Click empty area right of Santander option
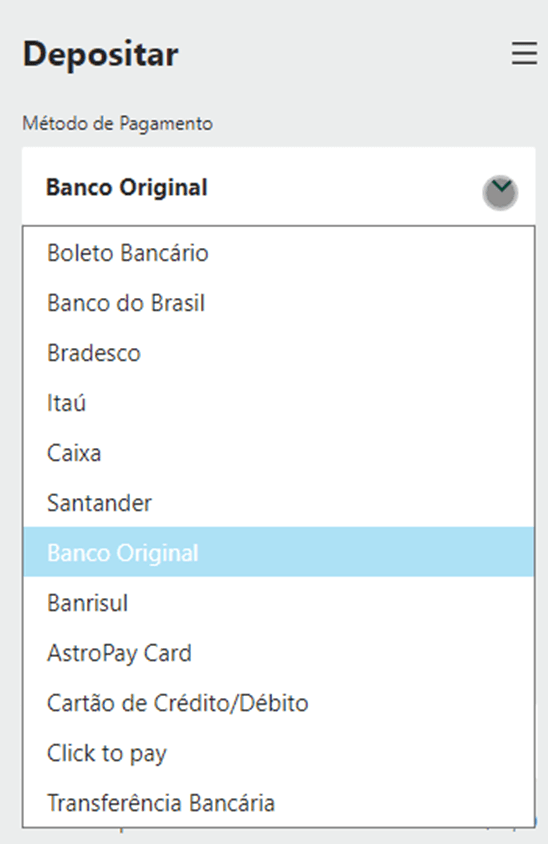This screenshot has width=548, height=844. tap(345, 503)
